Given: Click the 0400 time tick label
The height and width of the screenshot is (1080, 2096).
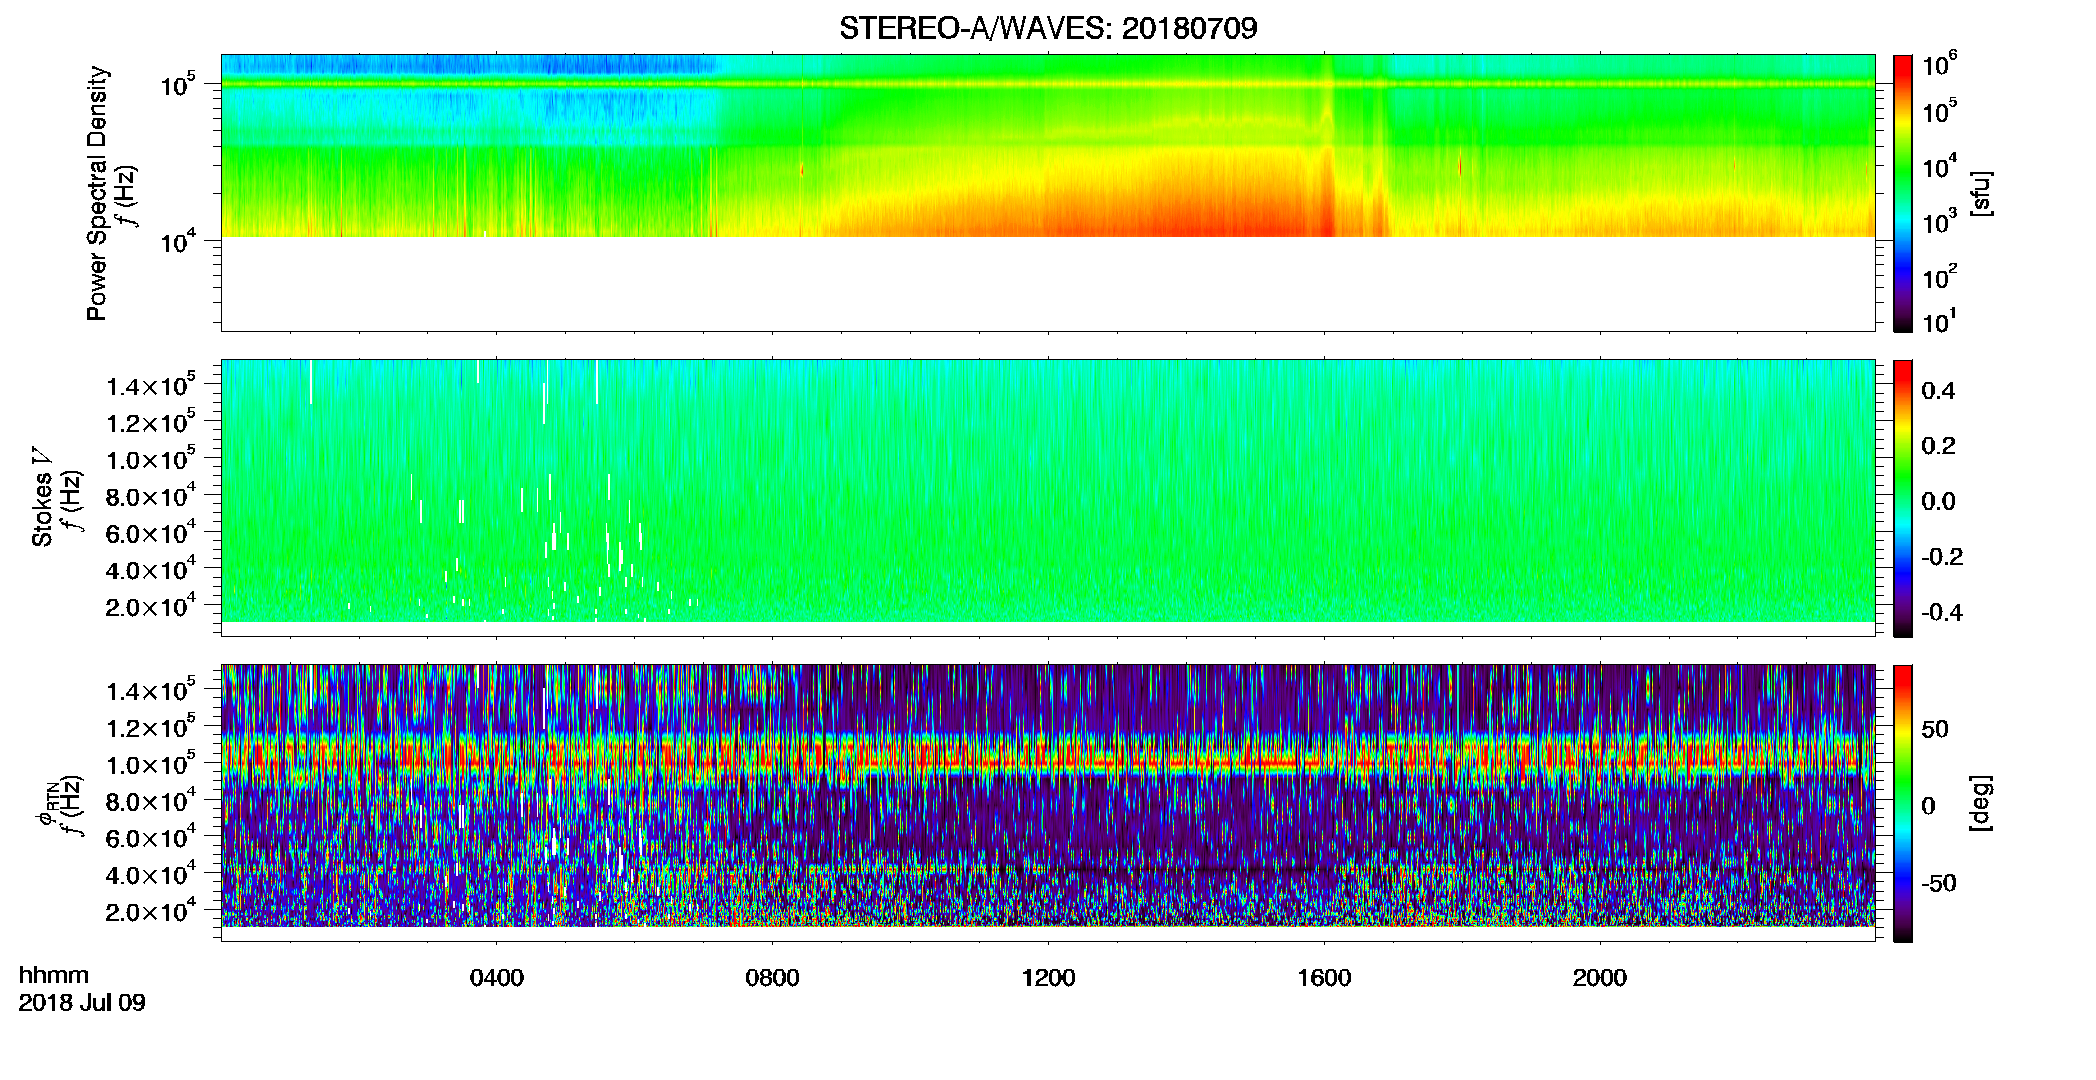Looking at the screenshot, I should tap(497, 978).
